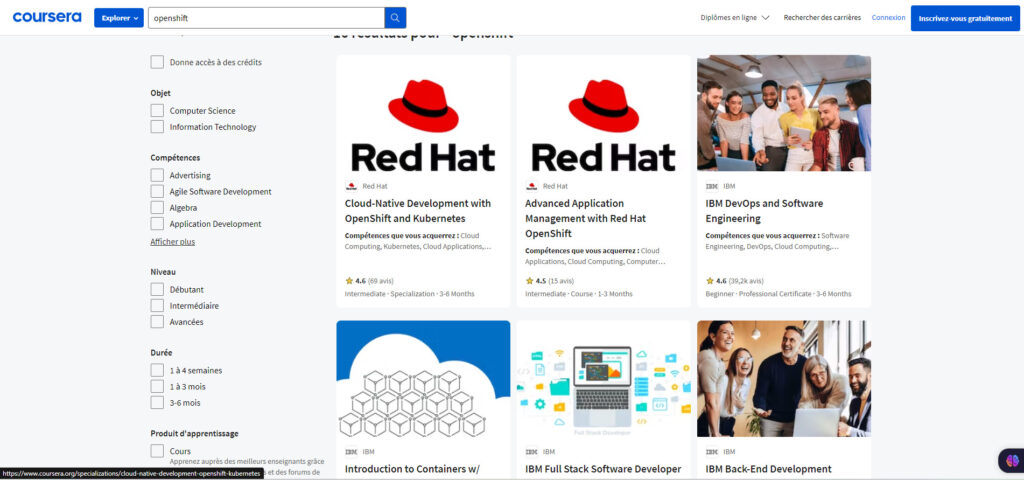1024x480 pixels.
Task: Click IBM logo on Introduction to Containers card
Action: pyautogui.click(x=351, y=451)
